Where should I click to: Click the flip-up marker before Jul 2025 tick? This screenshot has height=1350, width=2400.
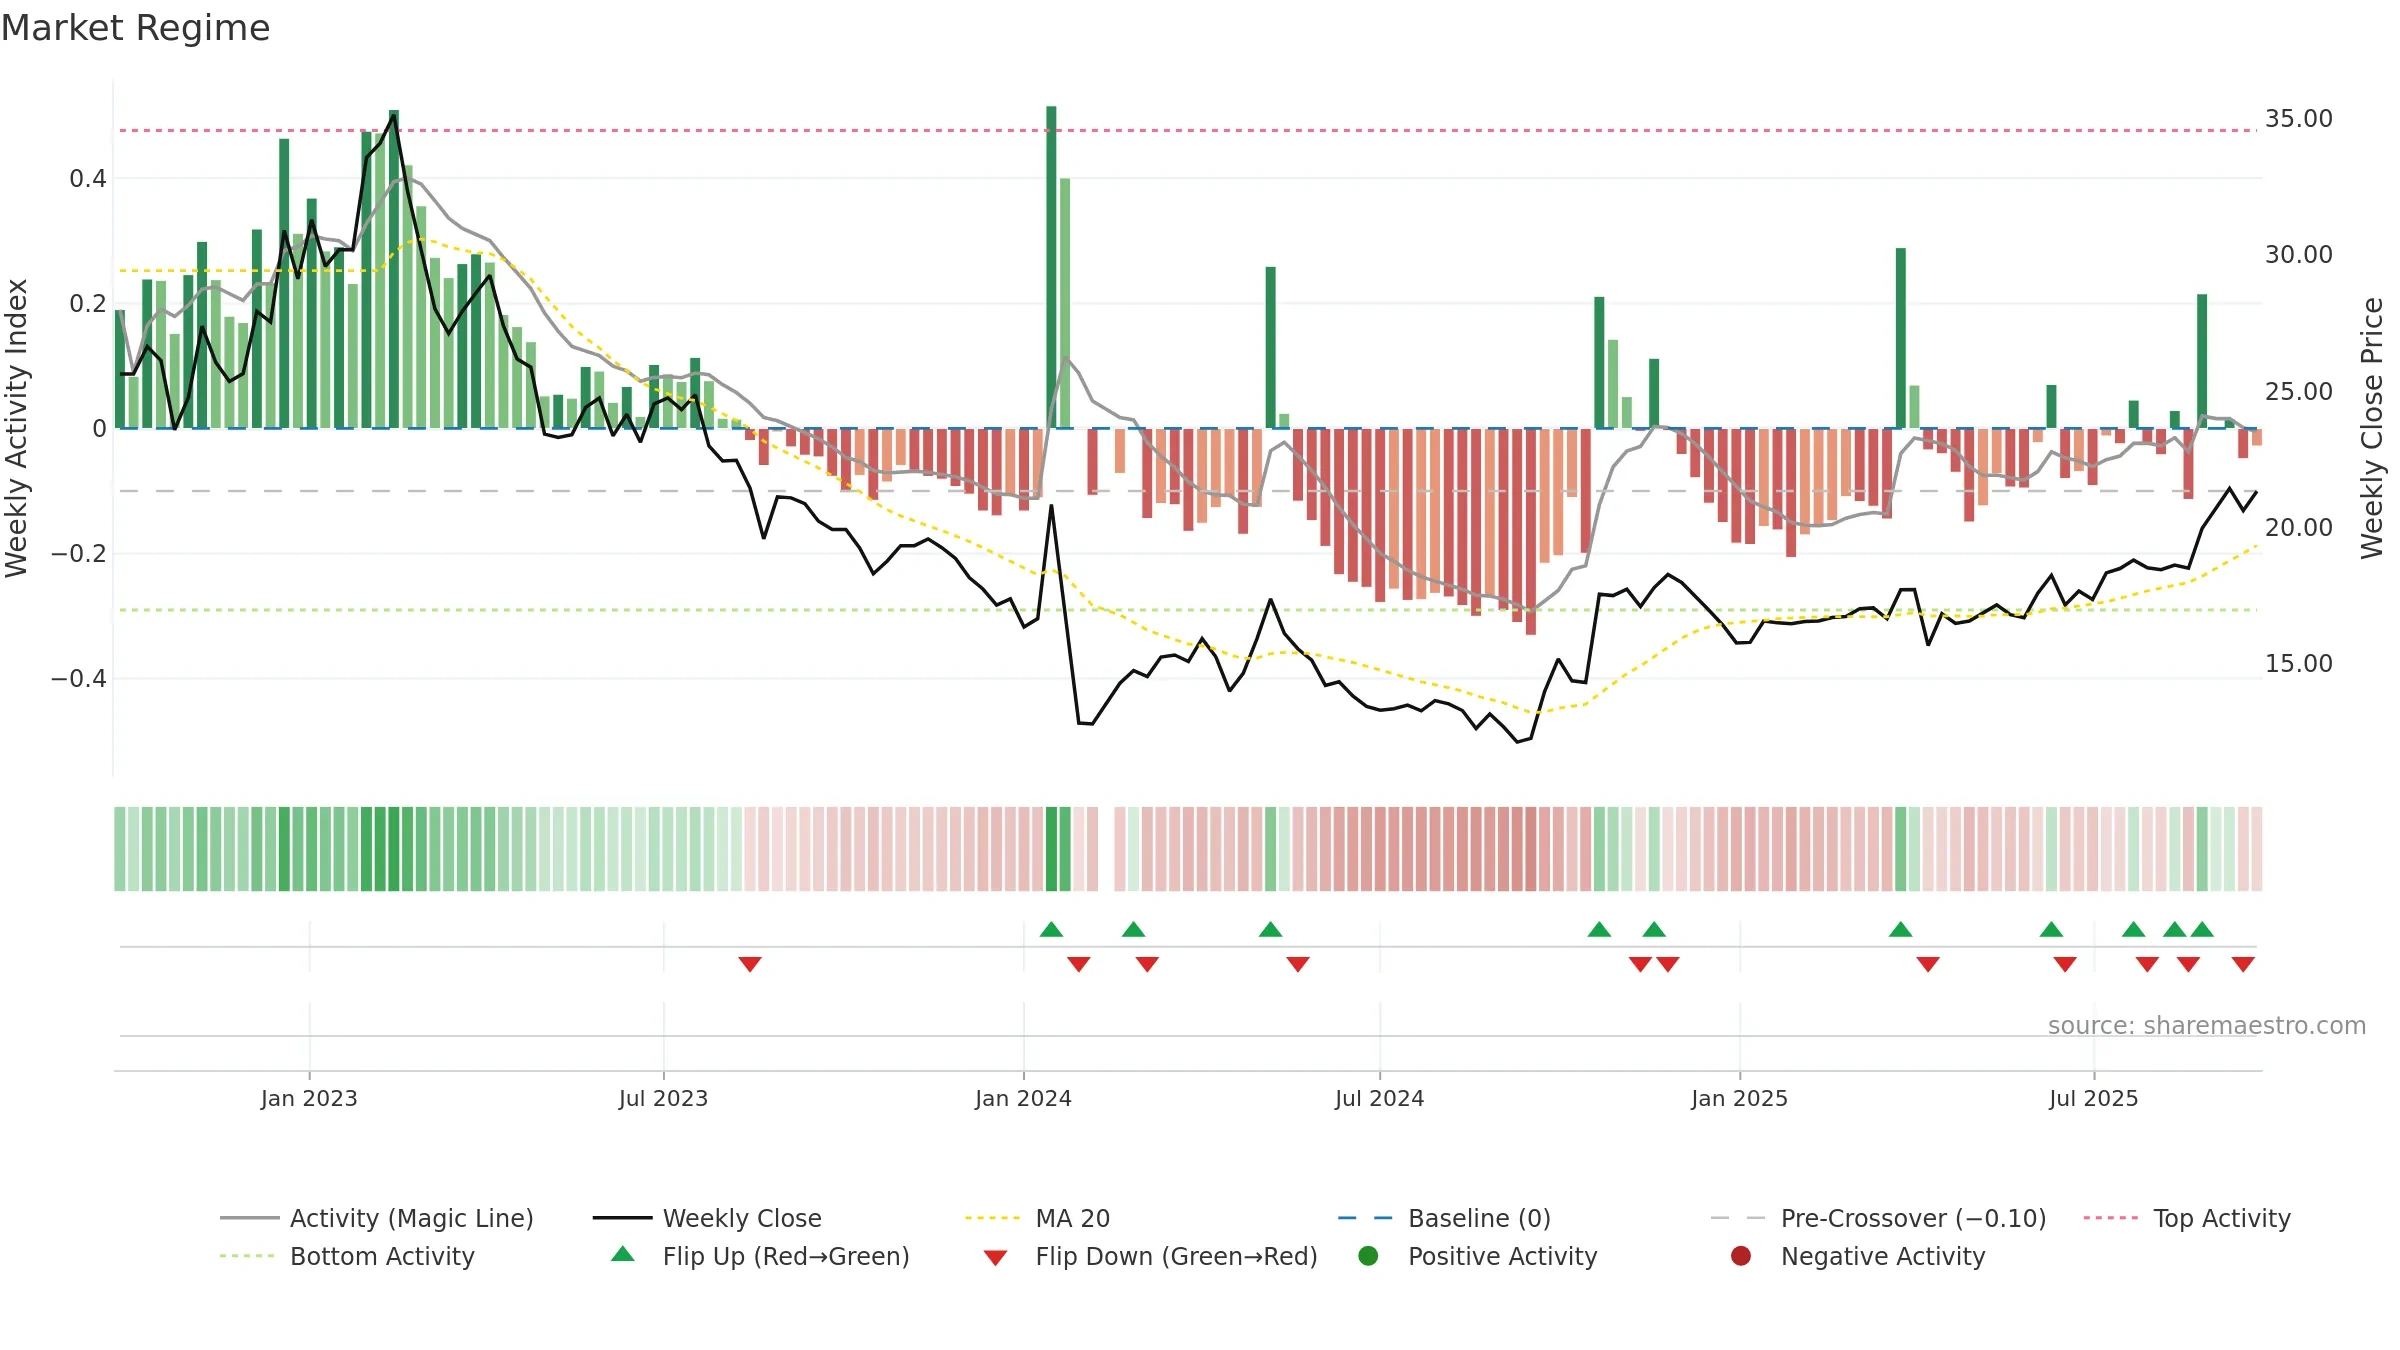pyautogui.click(x=2051, y=929)
